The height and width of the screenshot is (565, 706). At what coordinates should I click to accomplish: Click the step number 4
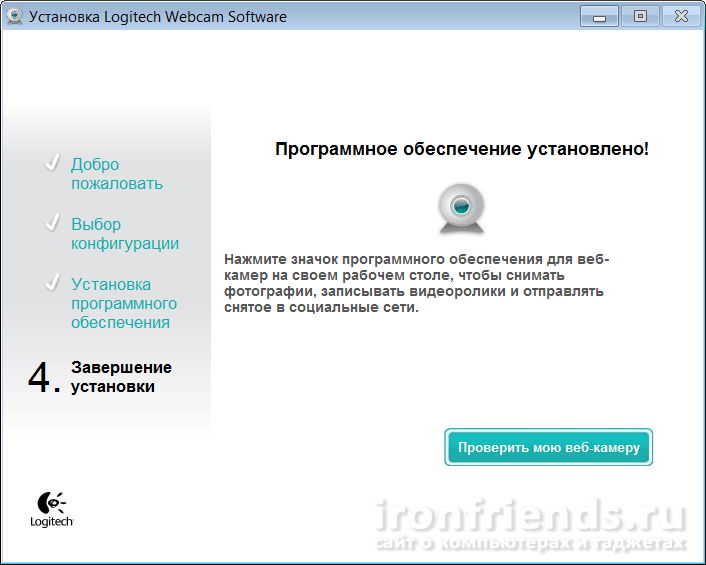point(44,377)
